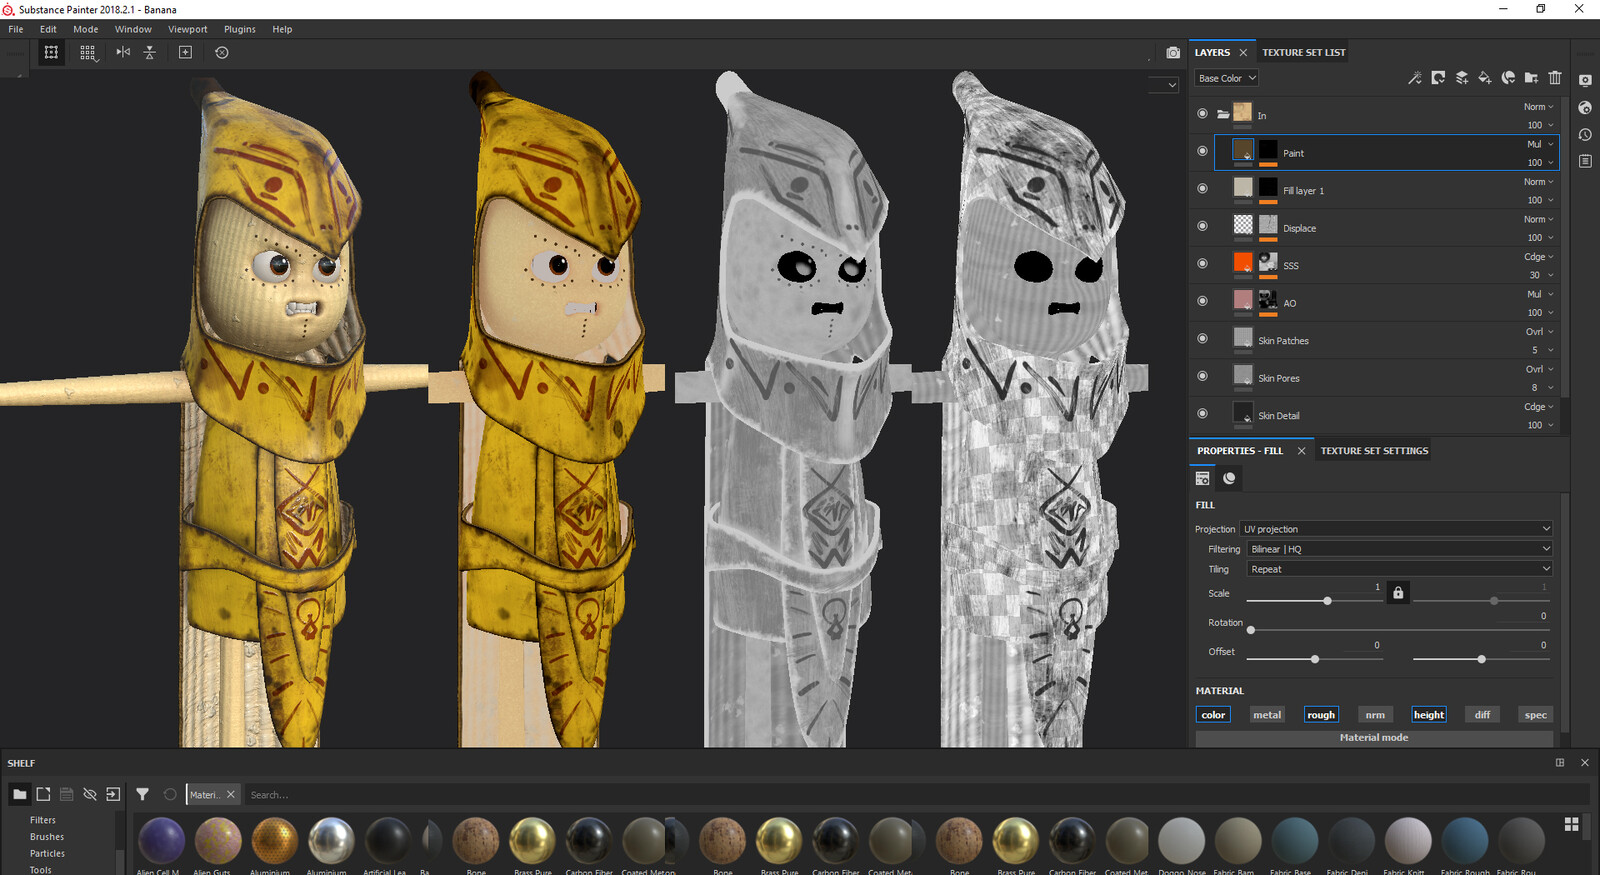Open display settings from right dock
The height and width of the screenshot is (875, 1600).
coord(1585,80)
